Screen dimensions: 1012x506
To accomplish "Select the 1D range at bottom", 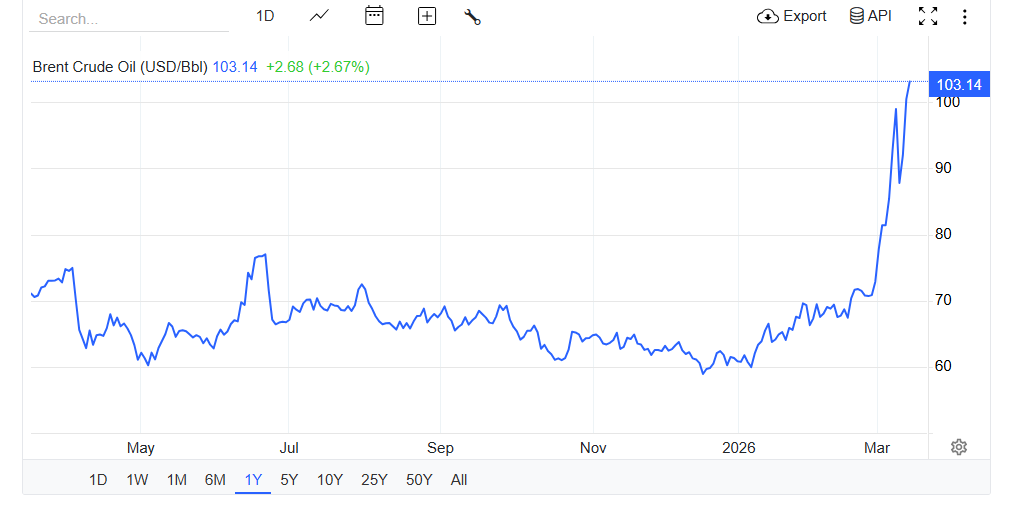I will click(x=98, y=480).
